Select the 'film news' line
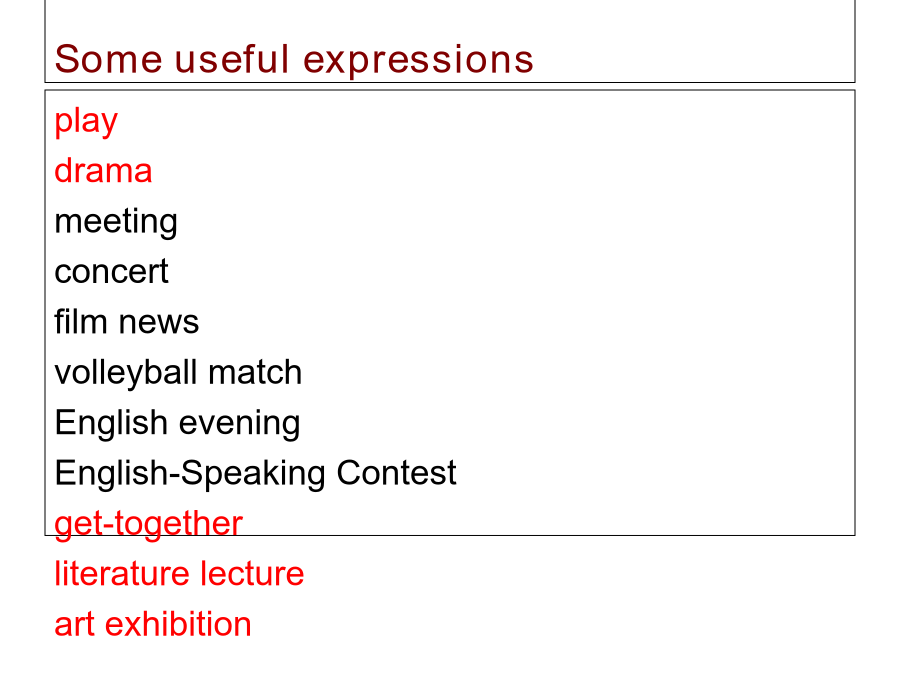The width and height of the screenshot is (900, 675). [x=126, y=321]
